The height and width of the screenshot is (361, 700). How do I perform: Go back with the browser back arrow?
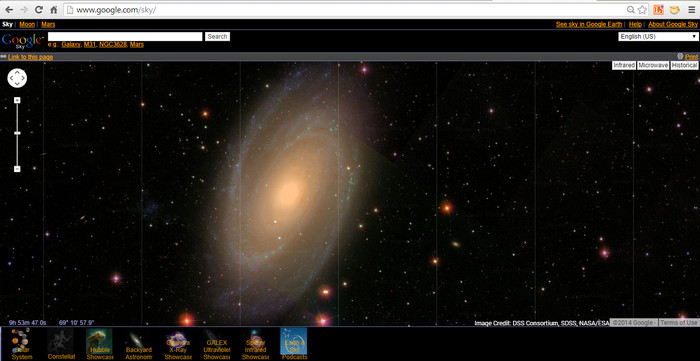click(9, 10)
